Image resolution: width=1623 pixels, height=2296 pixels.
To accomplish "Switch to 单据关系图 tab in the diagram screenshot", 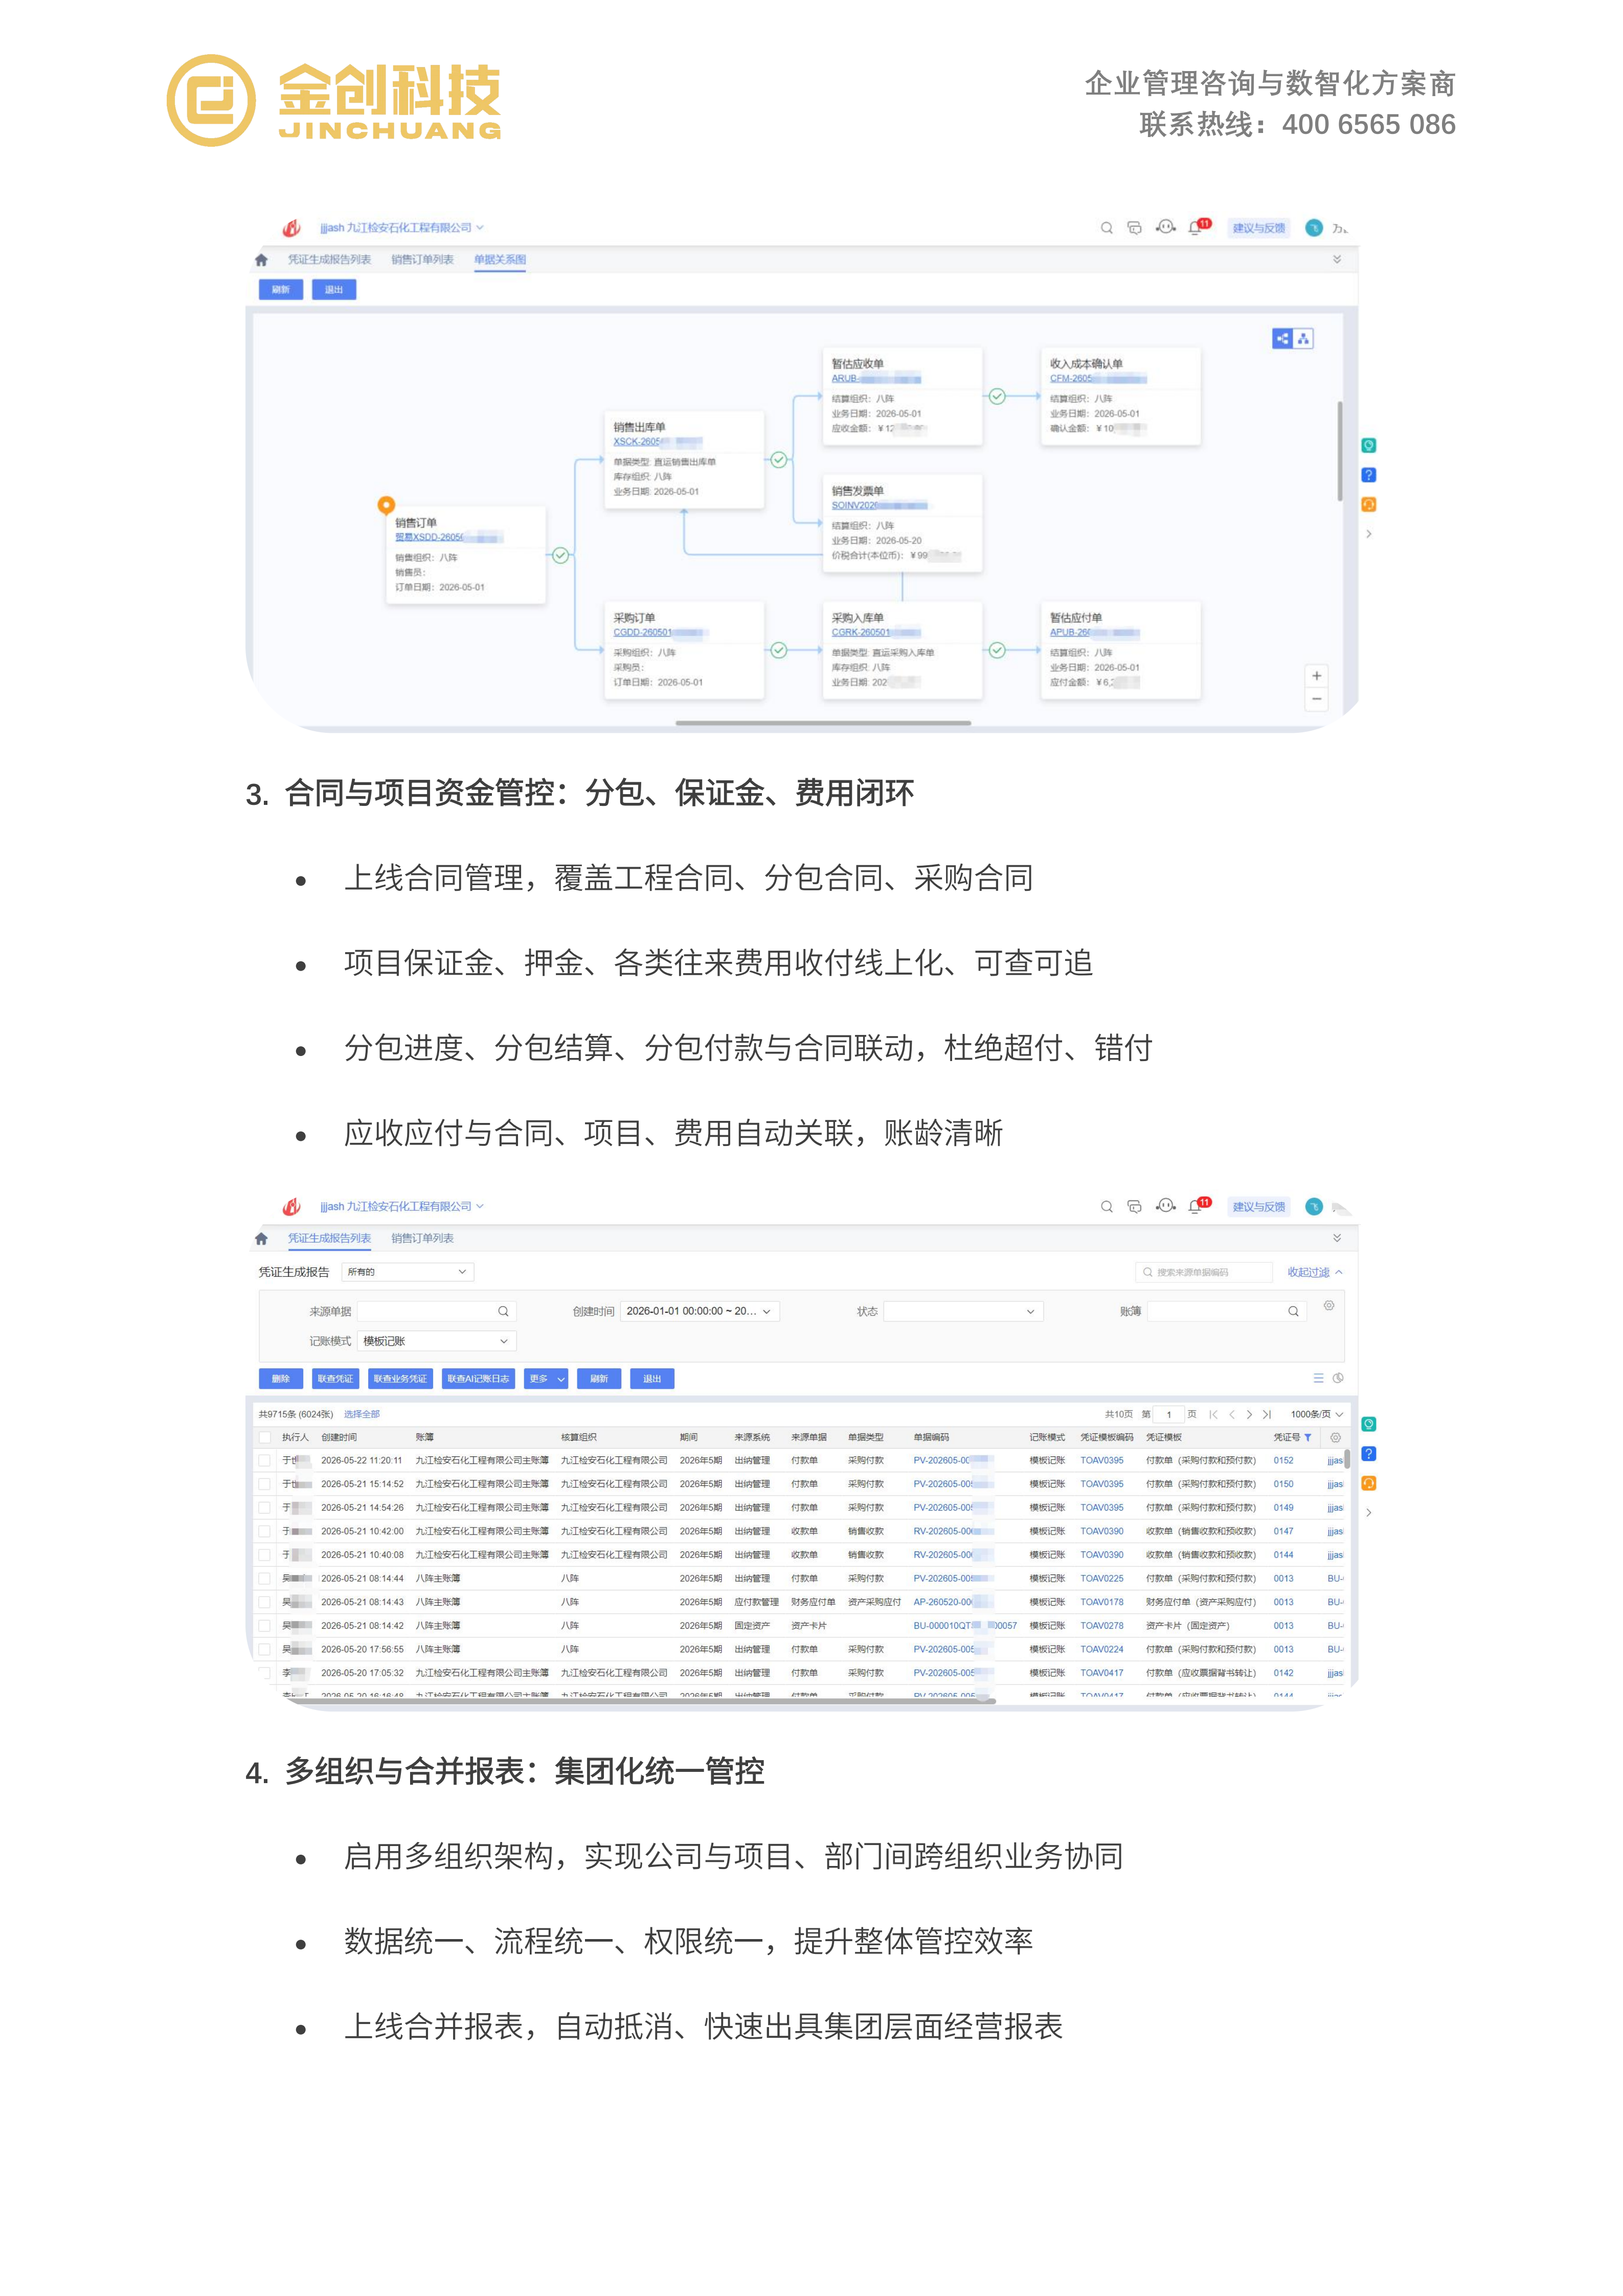I will [500, 260].
